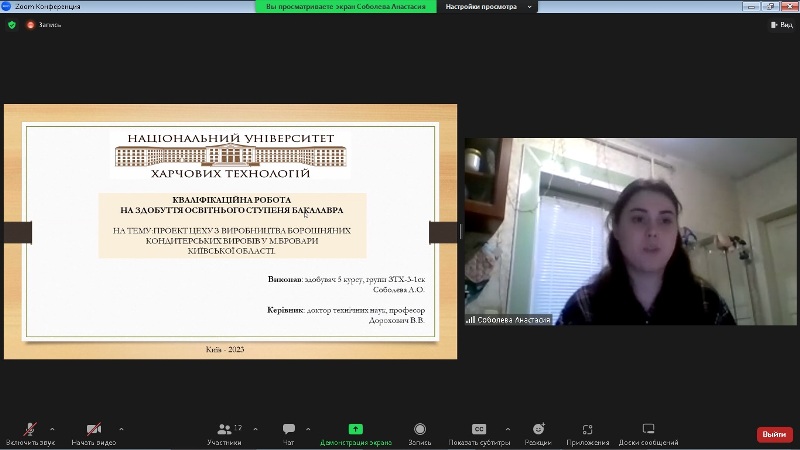Open the Реакции reactions menu

(x=538, y=435)
